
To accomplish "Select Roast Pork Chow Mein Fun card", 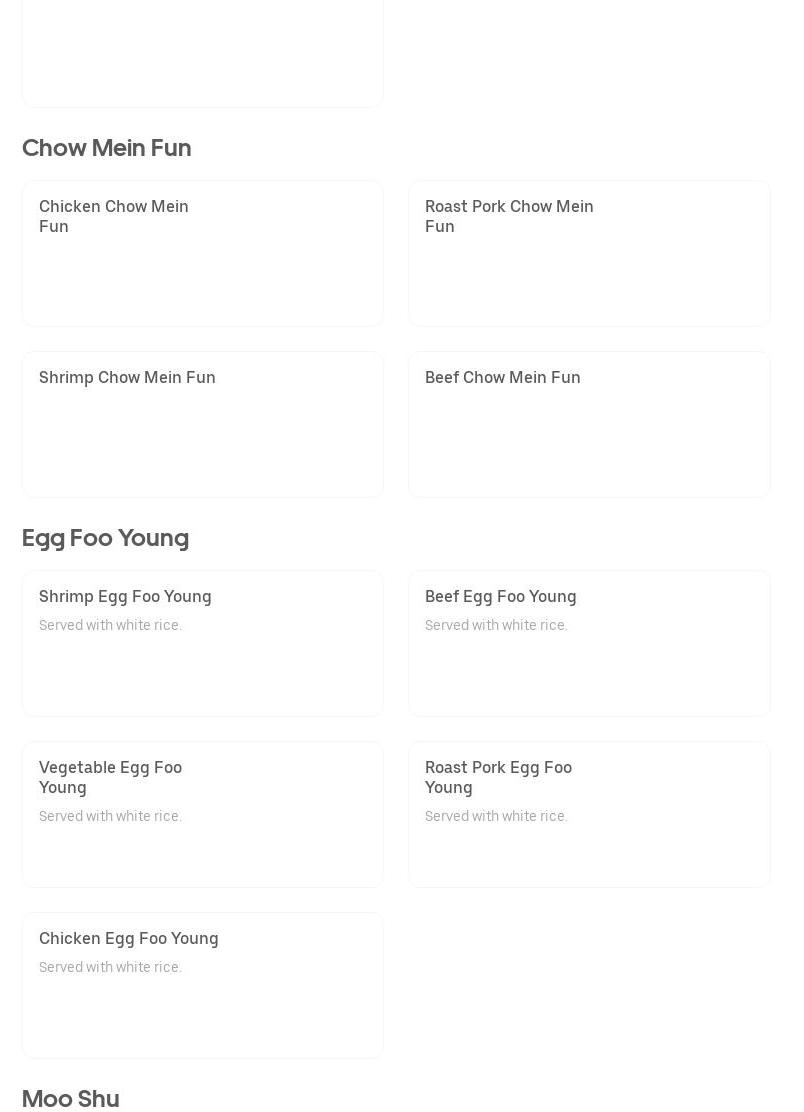I will (x=589, y=253).
